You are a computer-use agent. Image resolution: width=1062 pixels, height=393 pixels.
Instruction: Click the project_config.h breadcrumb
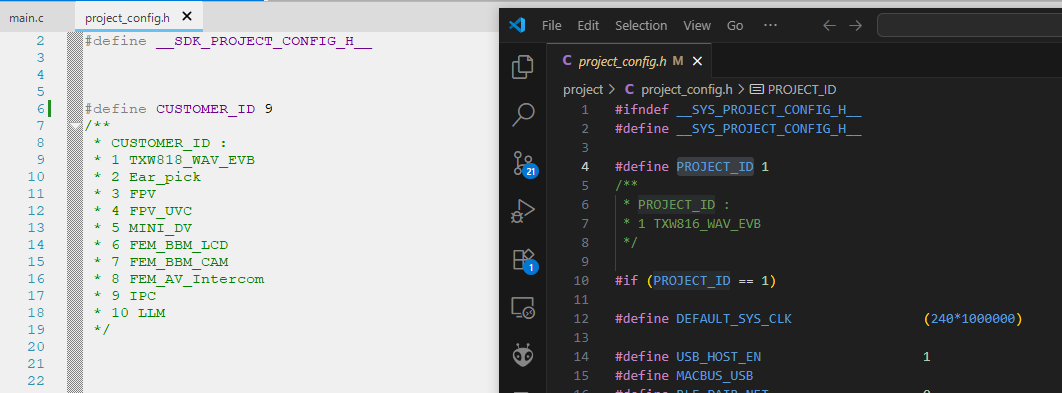click(x=686, y=89)
